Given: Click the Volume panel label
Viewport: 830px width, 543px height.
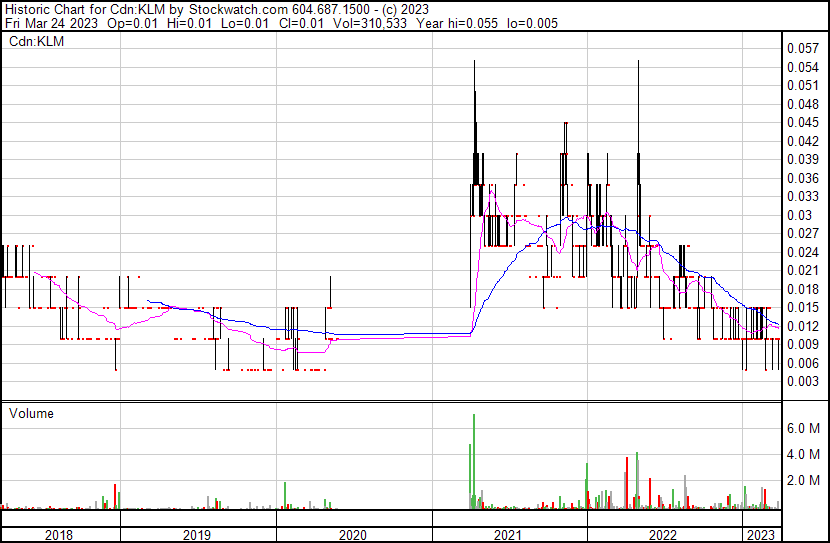Looking at the screenshot, I should click(x=31, y=413).
